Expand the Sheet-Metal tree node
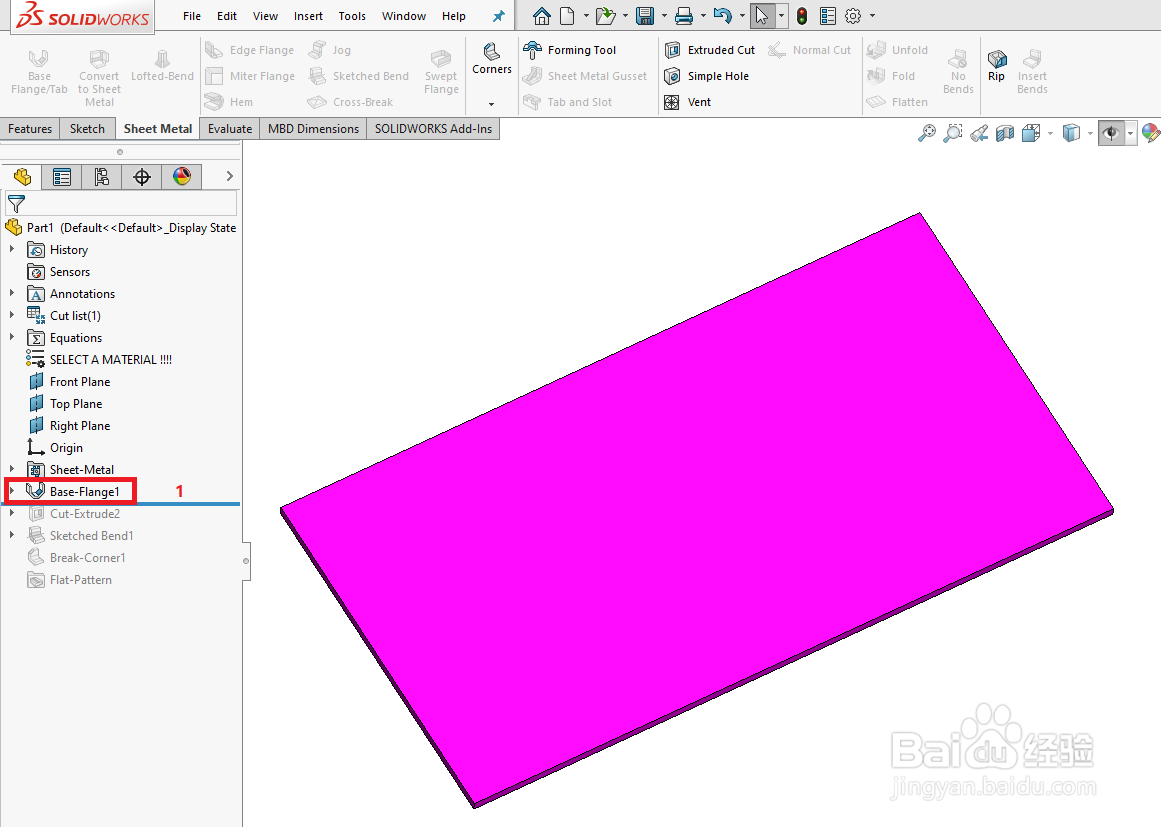 point(12,469)
